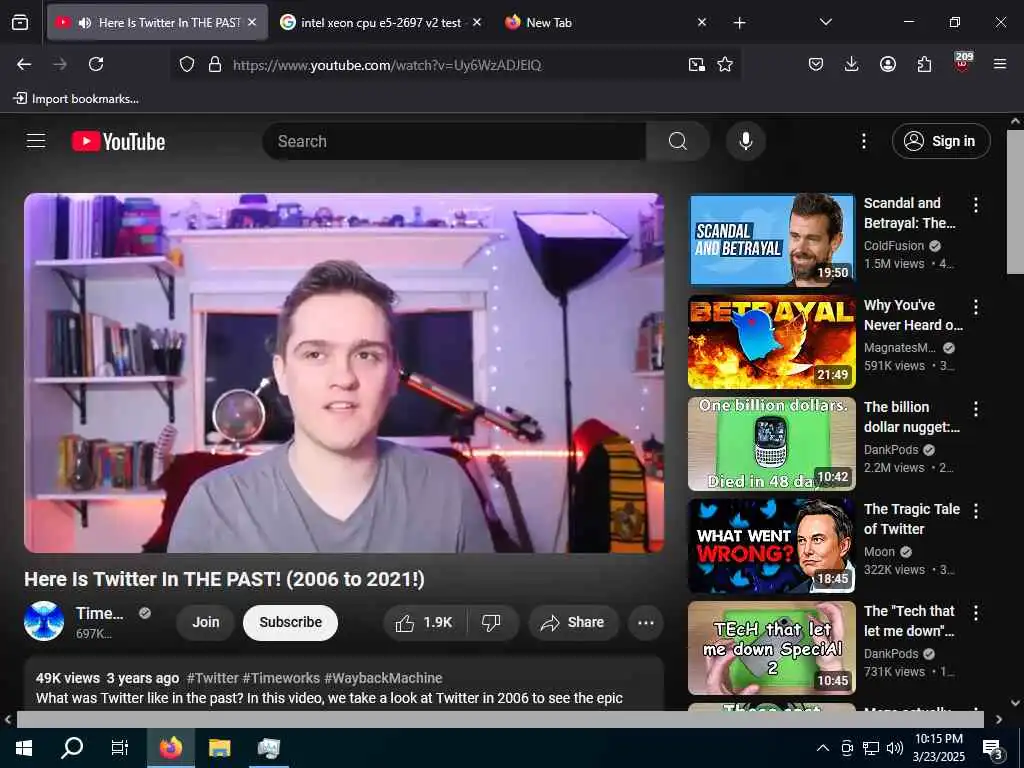Click the YouTube Search input field

[454, 141]
